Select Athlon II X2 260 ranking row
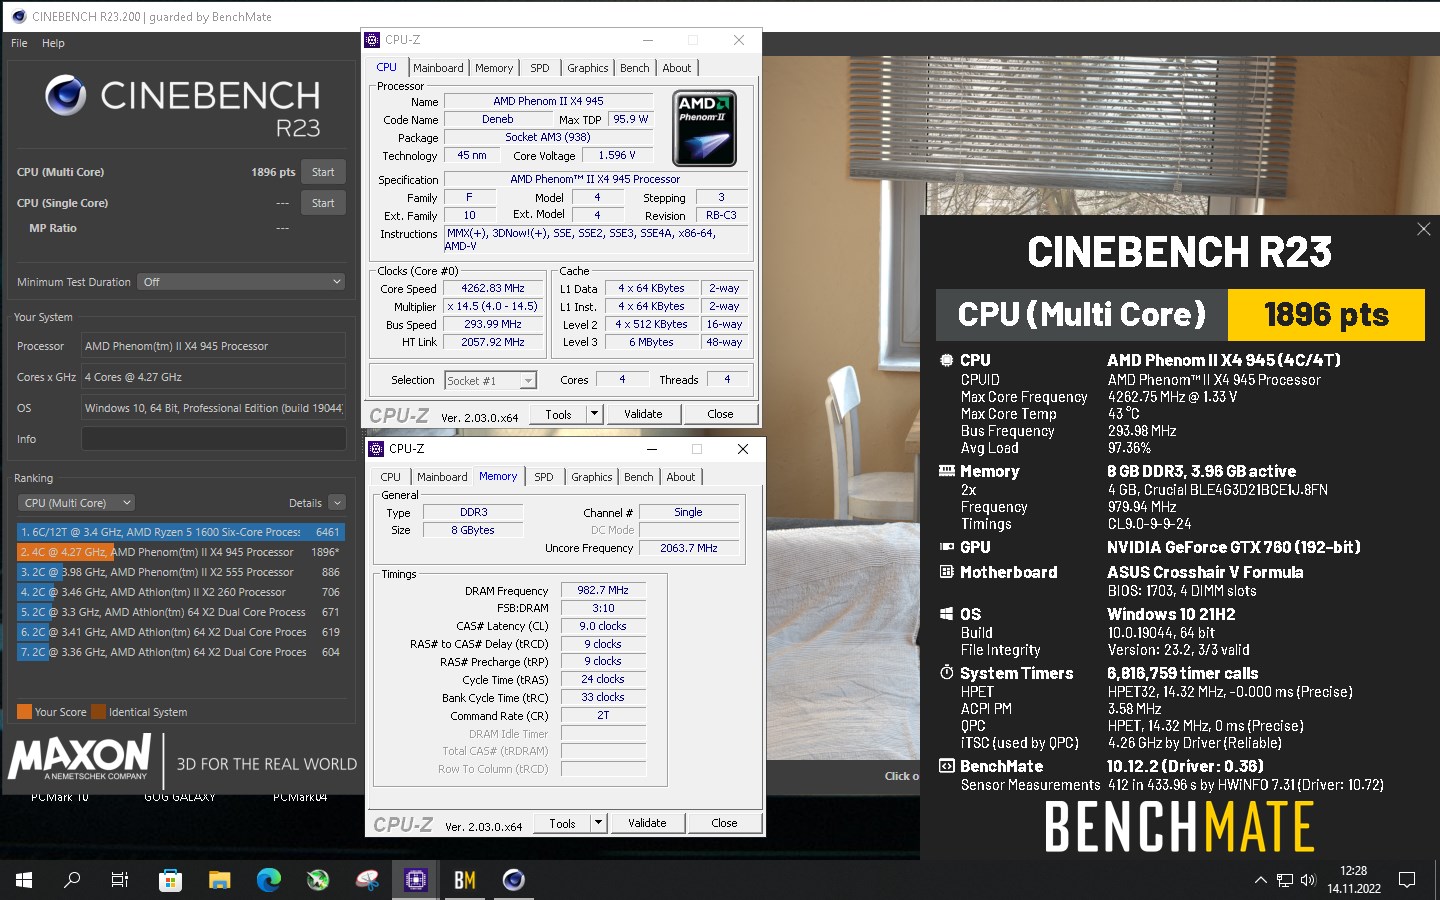This screenshot has width=1440, height=900. click(x=181, y=592)
